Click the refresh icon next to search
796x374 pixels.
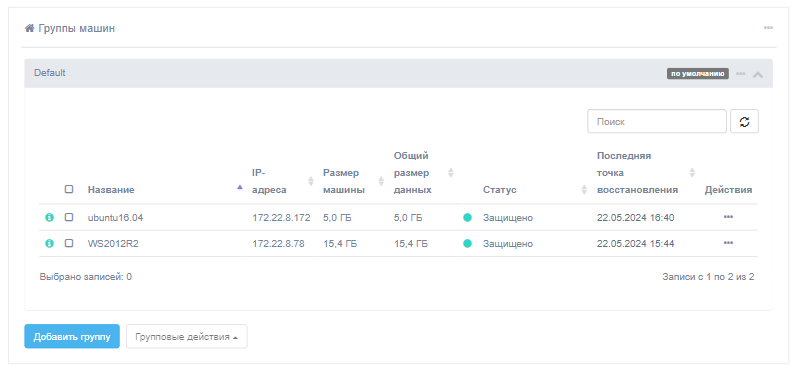click(744, 122)
